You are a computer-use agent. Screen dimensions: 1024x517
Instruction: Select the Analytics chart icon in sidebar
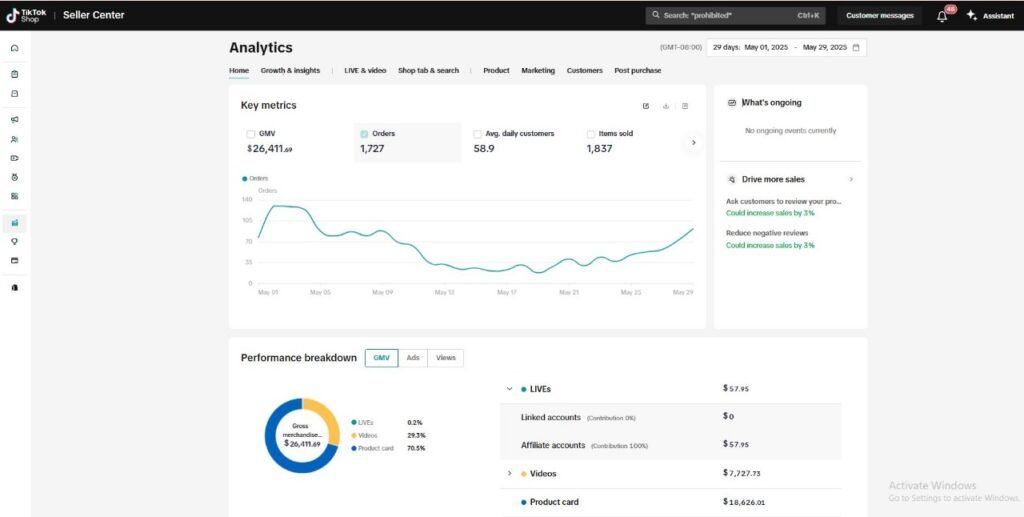click(x=15, y=223)
